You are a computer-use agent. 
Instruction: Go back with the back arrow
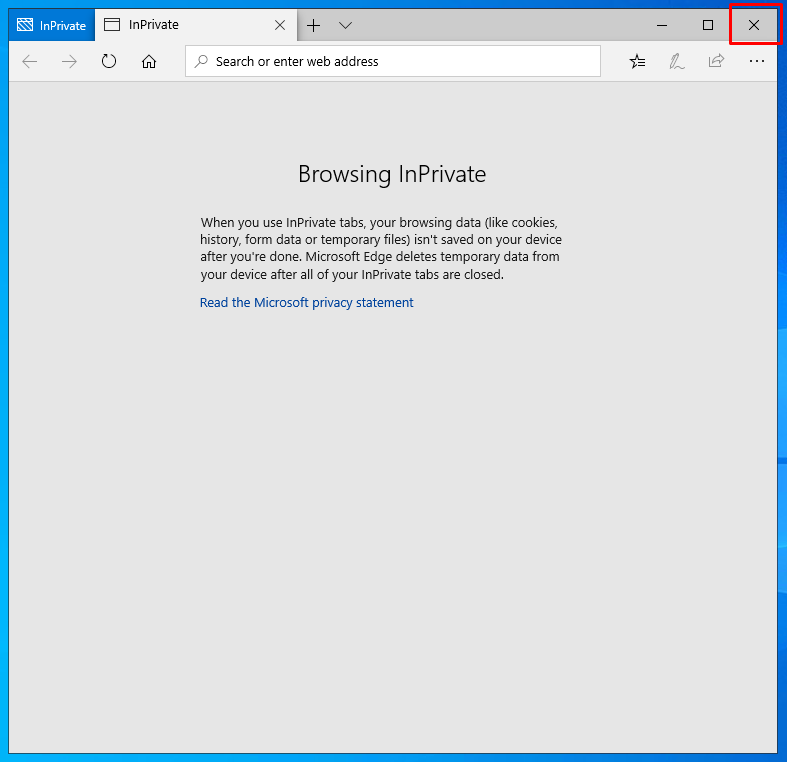(30, 62)
